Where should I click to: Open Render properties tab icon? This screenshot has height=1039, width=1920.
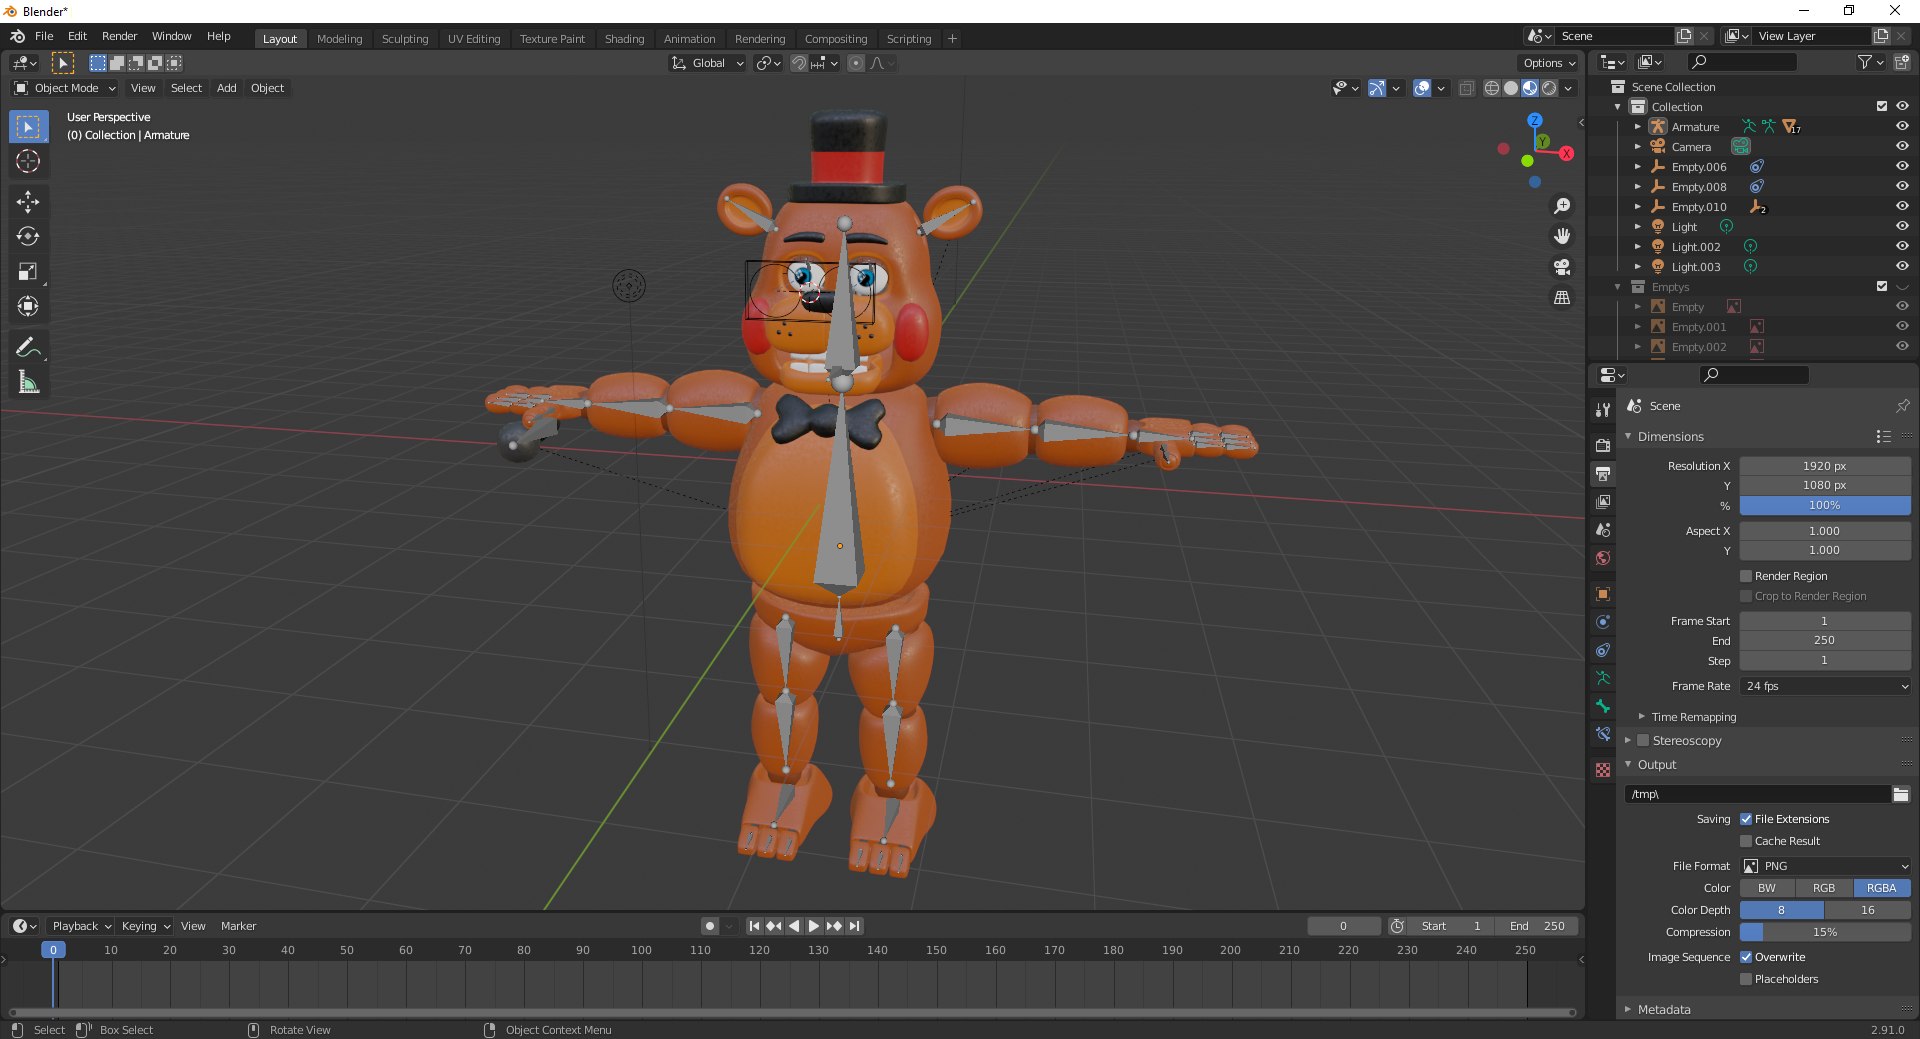tap(1603, 445)
